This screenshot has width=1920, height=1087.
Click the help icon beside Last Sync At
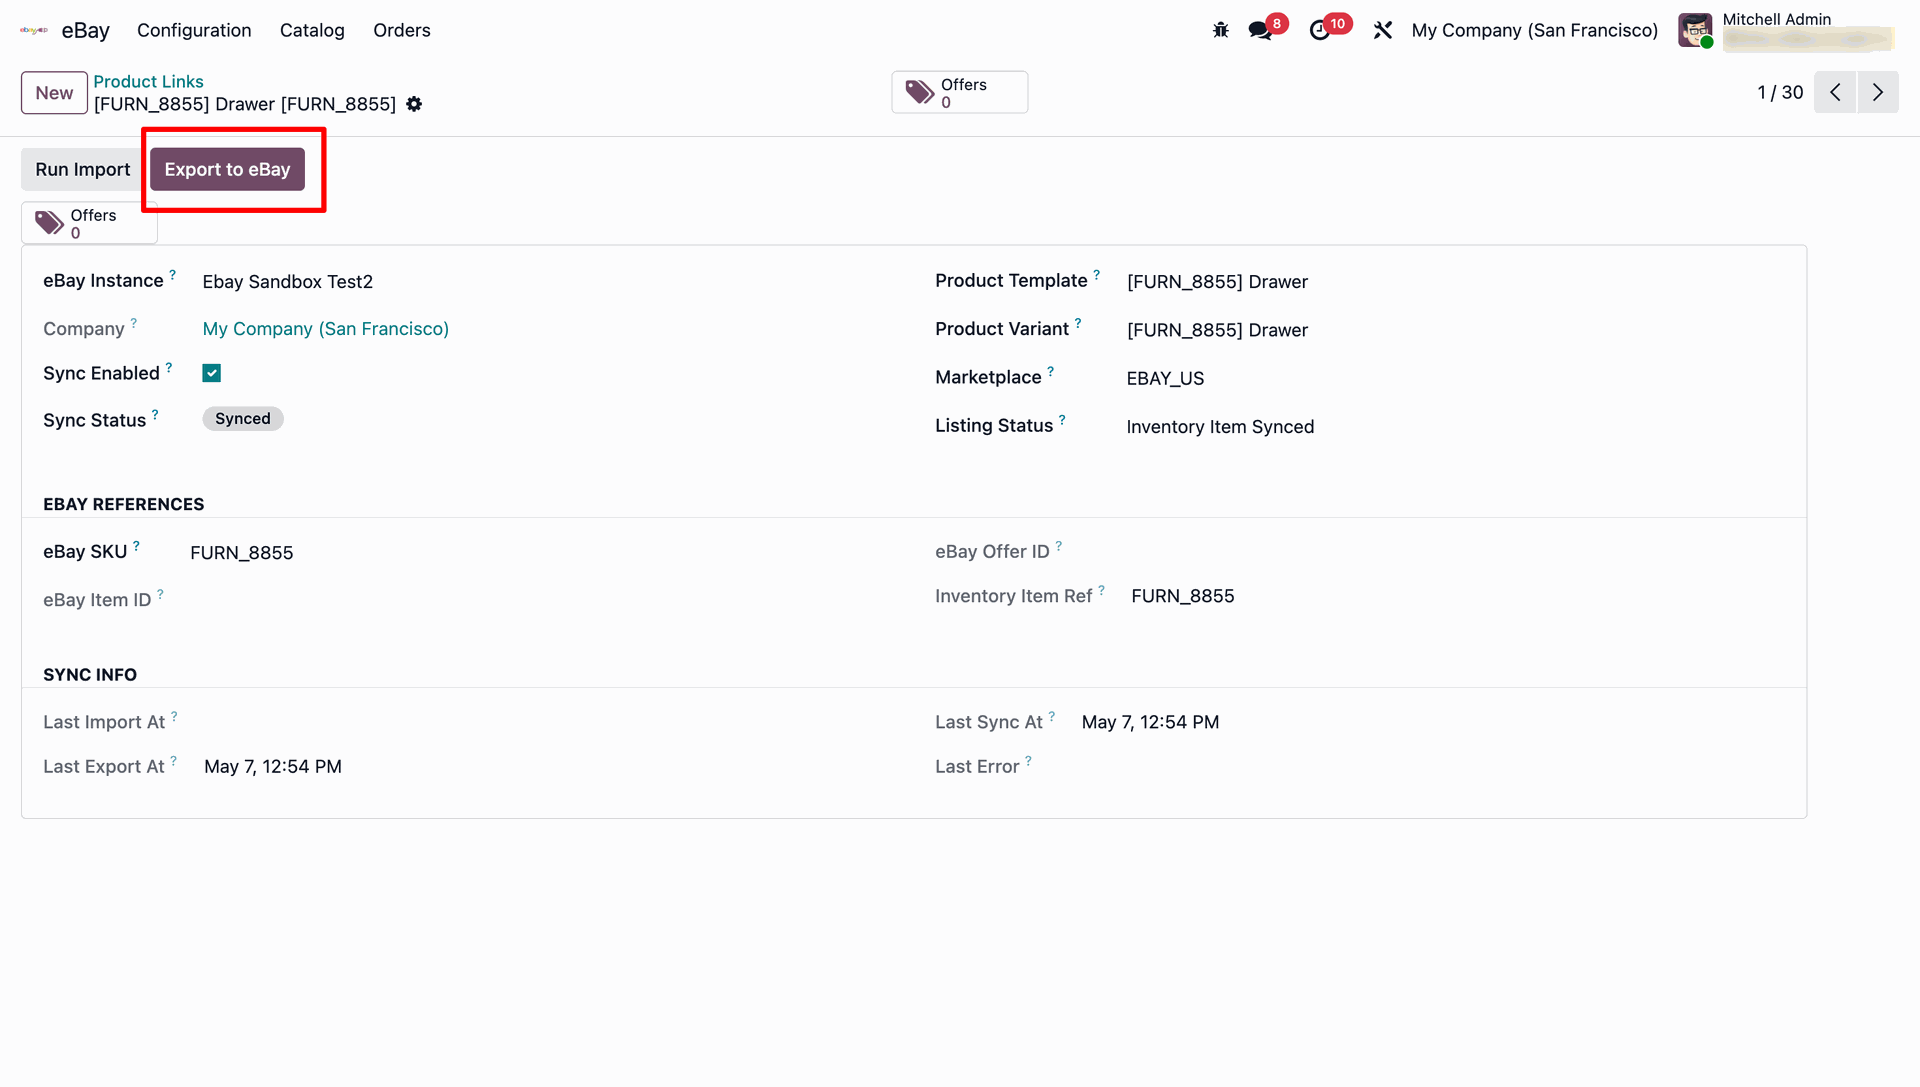(x=1051, y=716)
